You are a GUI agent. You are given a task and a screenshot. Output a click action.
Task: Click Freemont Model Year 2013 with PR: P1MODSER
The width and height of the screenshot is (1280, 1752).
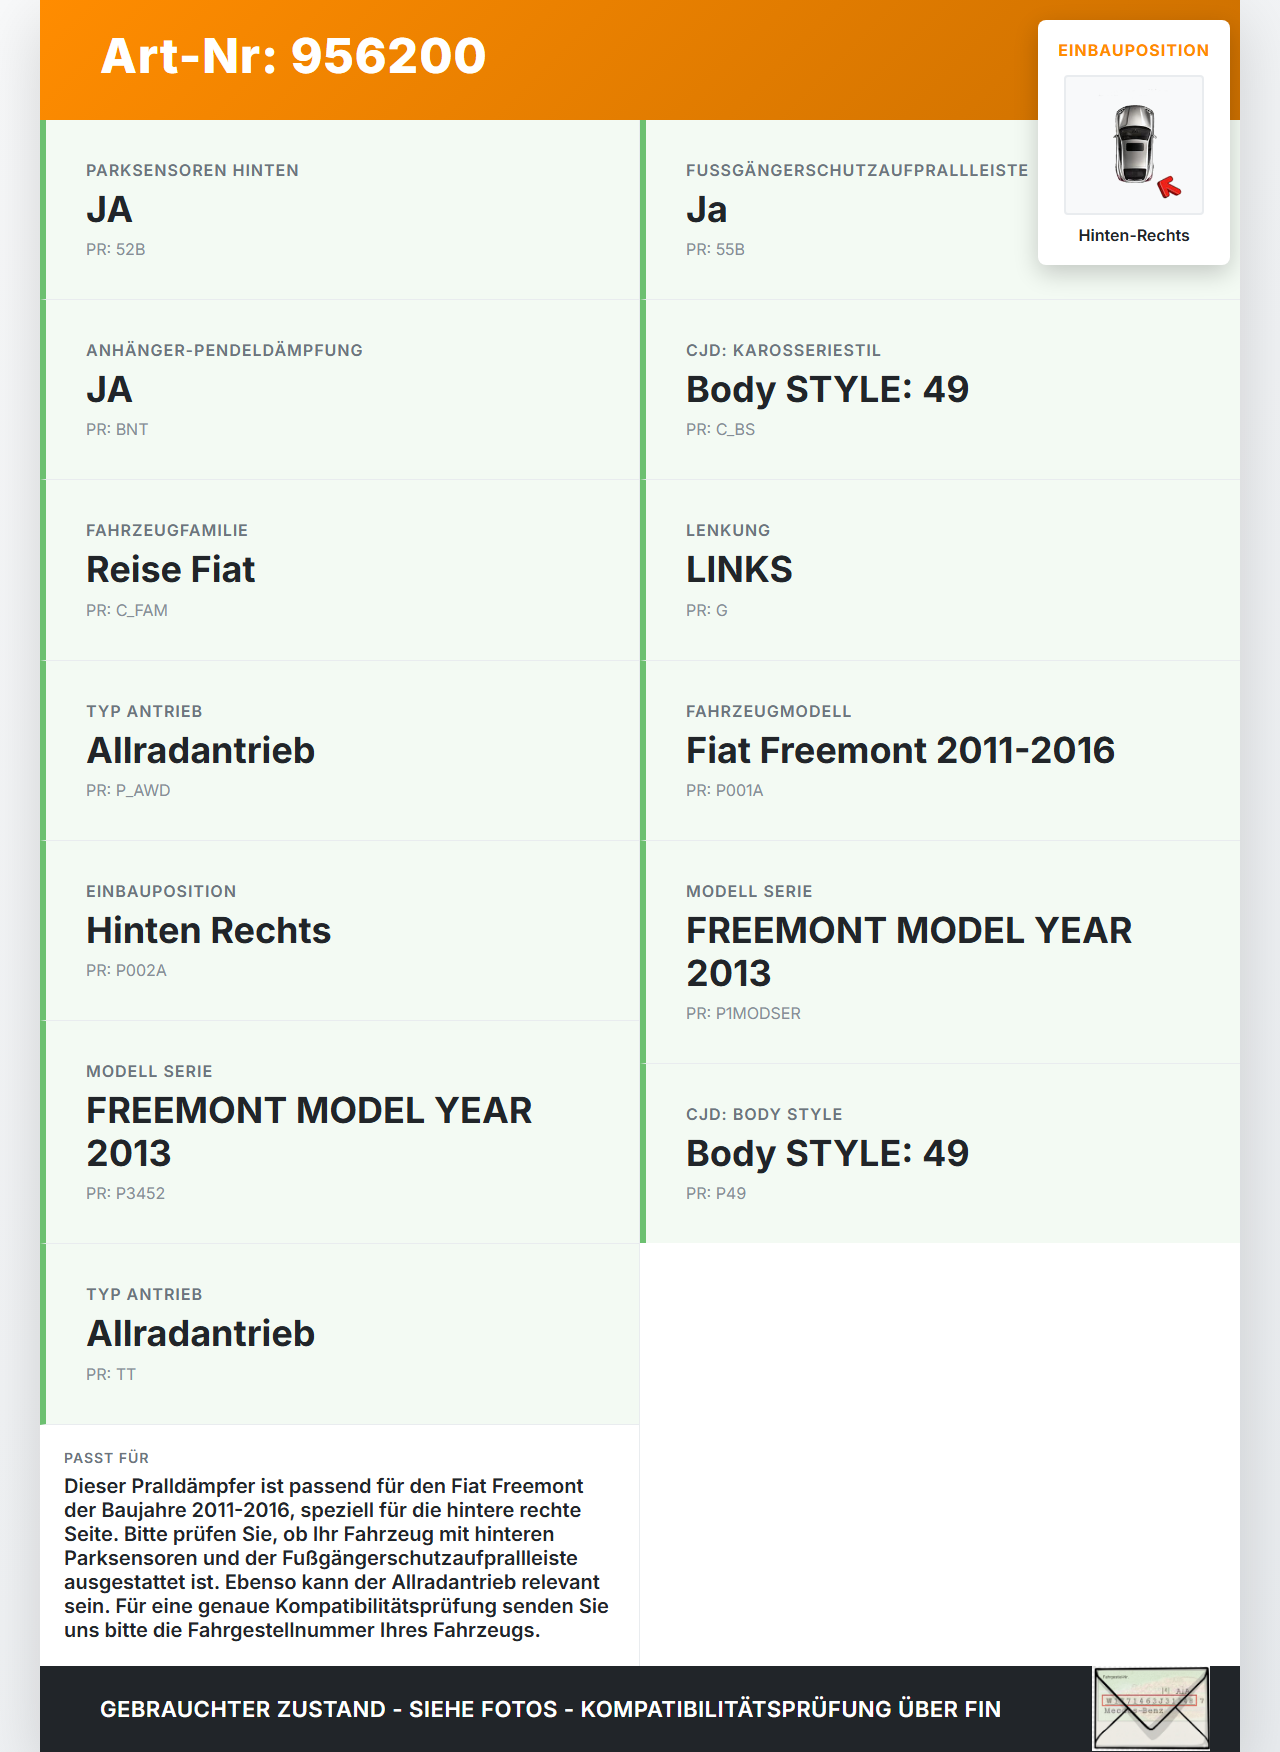click(908, 951)
